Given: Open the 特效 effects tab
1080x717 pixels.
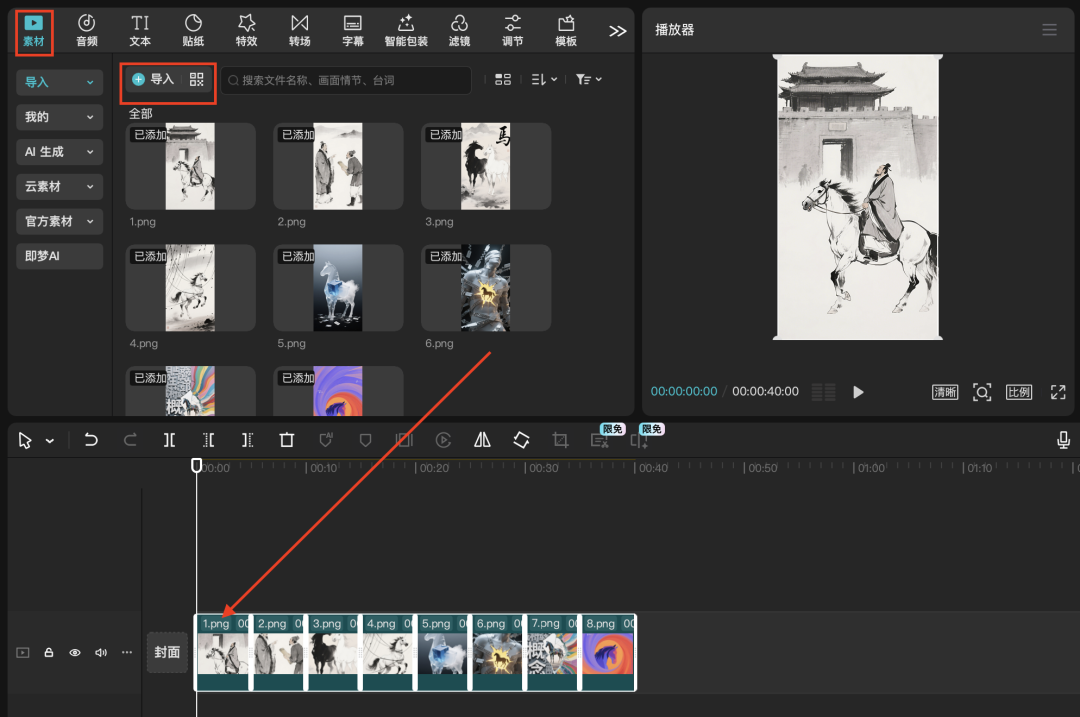Looking at the screenshot, I should 246,30.
